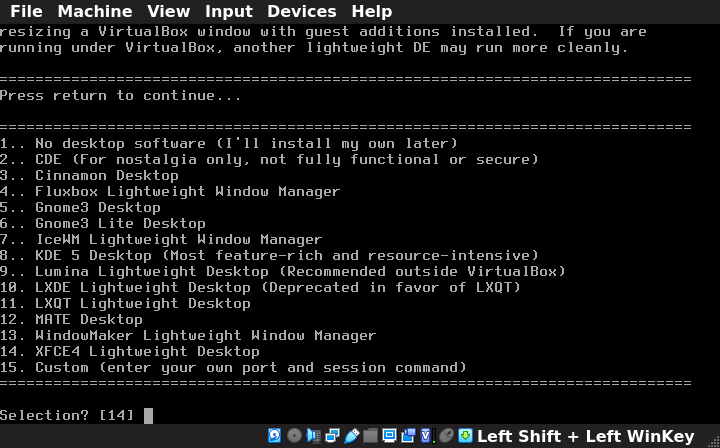
Task: Click the "KDE 5 Desktop" line
Action: (269, 255)
